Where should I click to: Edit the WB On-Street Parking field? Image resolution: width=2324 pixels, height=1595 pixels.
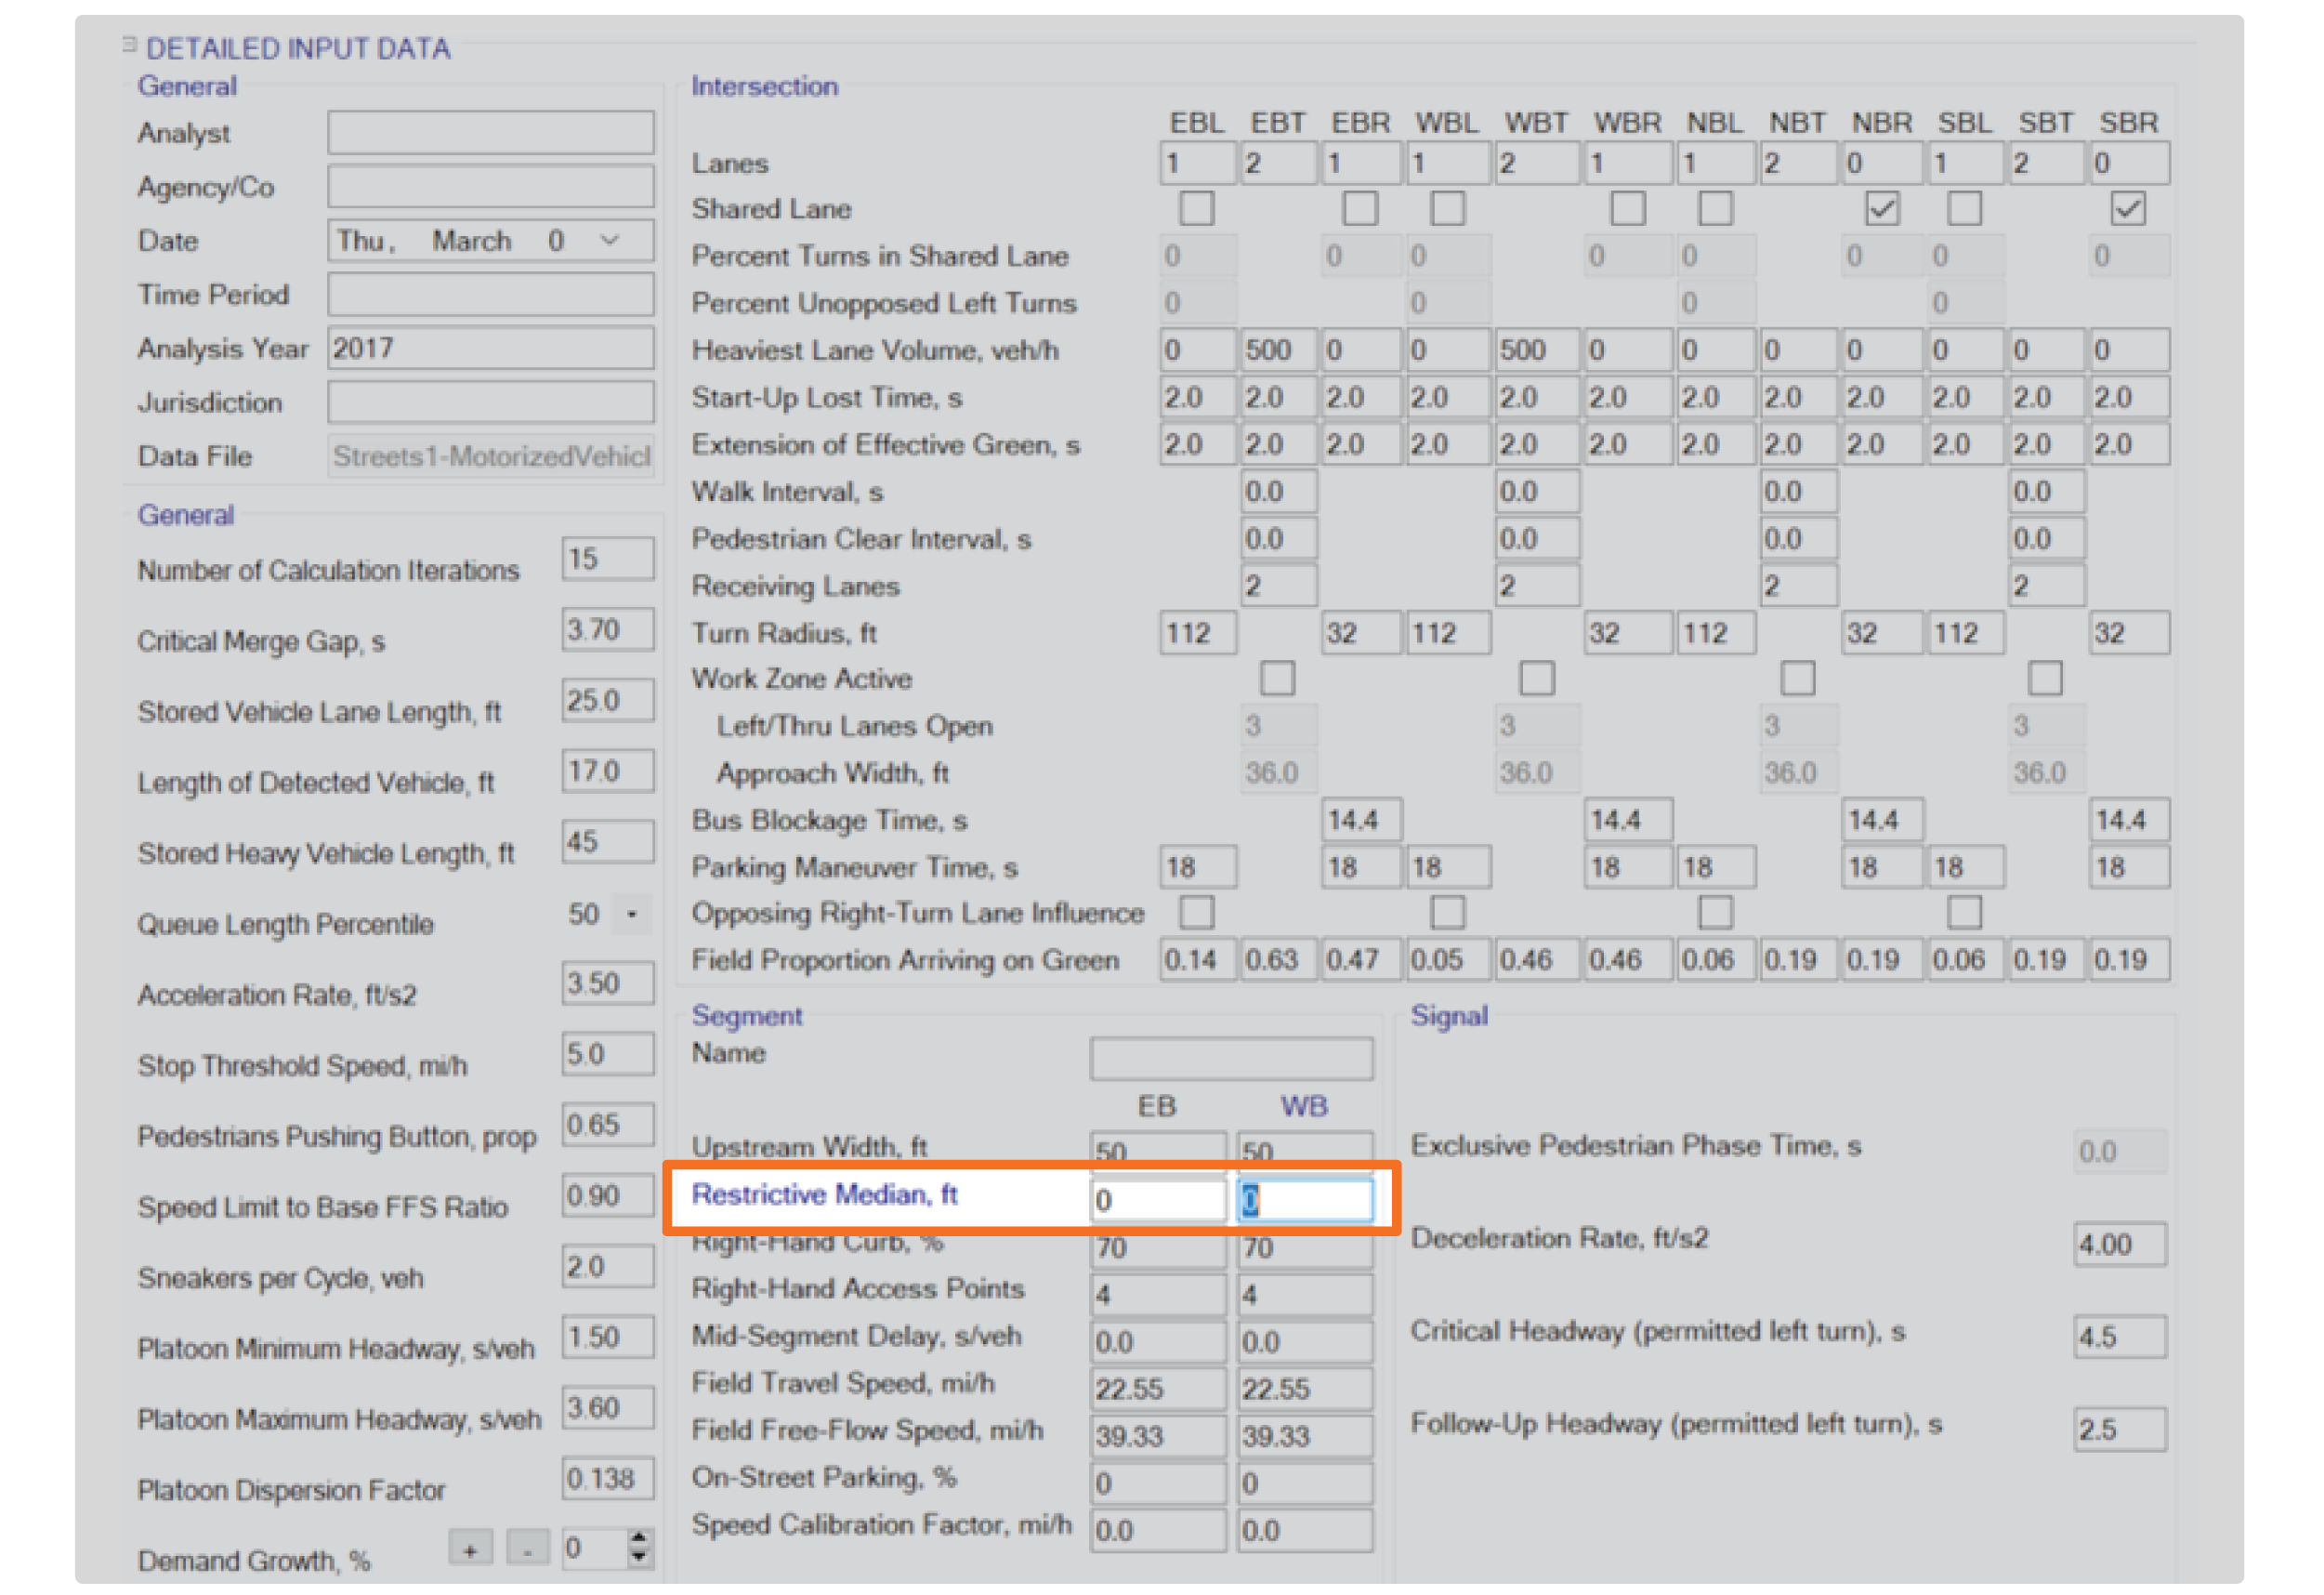(x=1305, y=1483)
